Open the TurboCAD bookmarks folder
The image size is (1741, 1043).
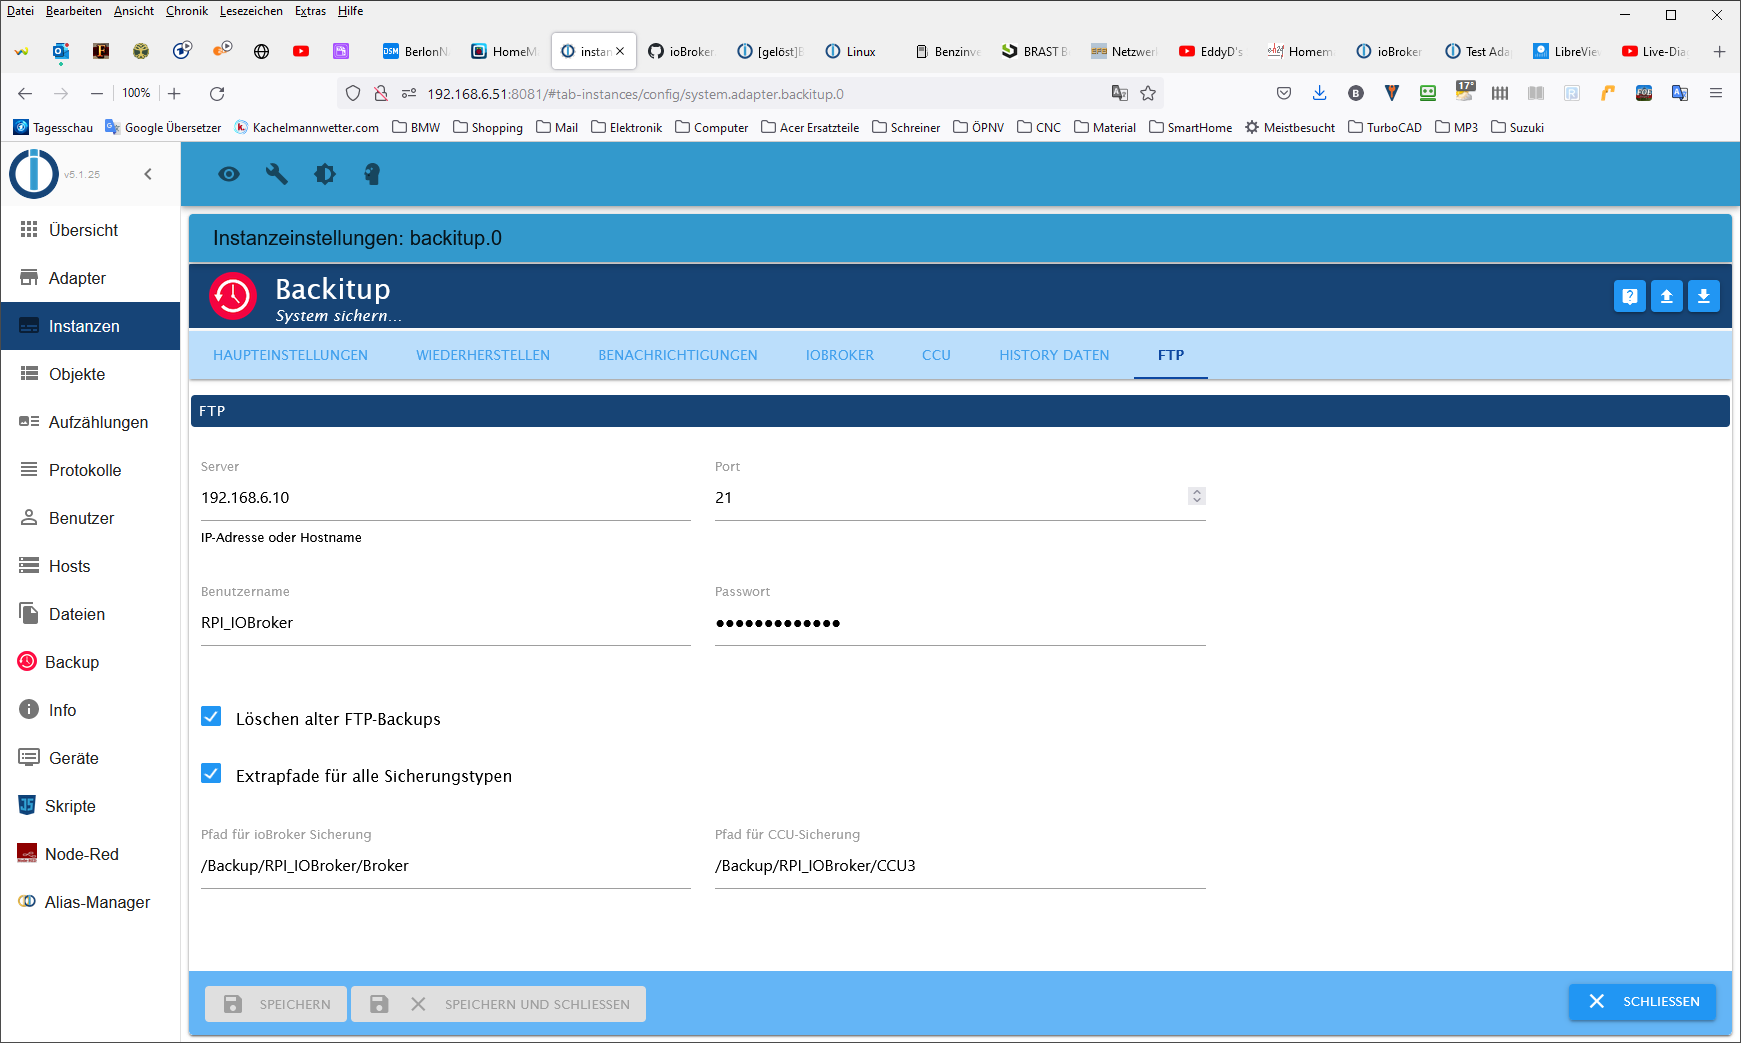1385,128
